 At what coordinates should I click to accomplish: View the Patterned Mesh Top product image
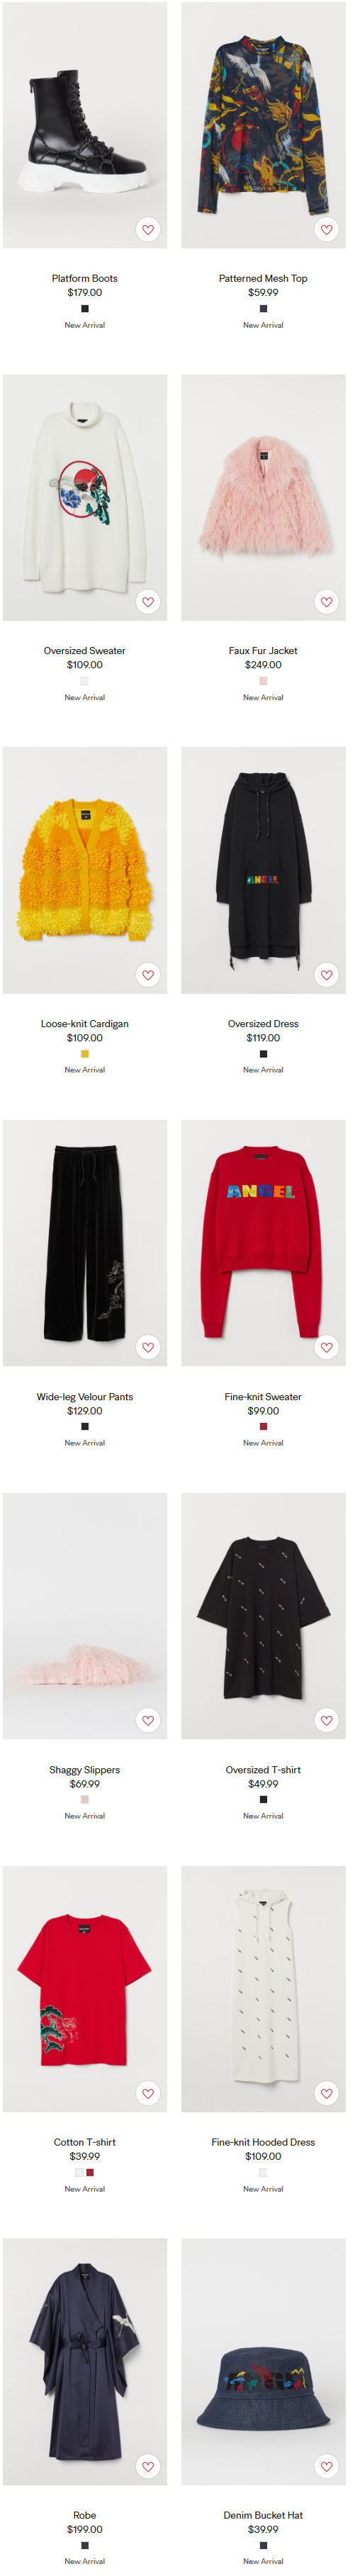click(x=263, y=125)
